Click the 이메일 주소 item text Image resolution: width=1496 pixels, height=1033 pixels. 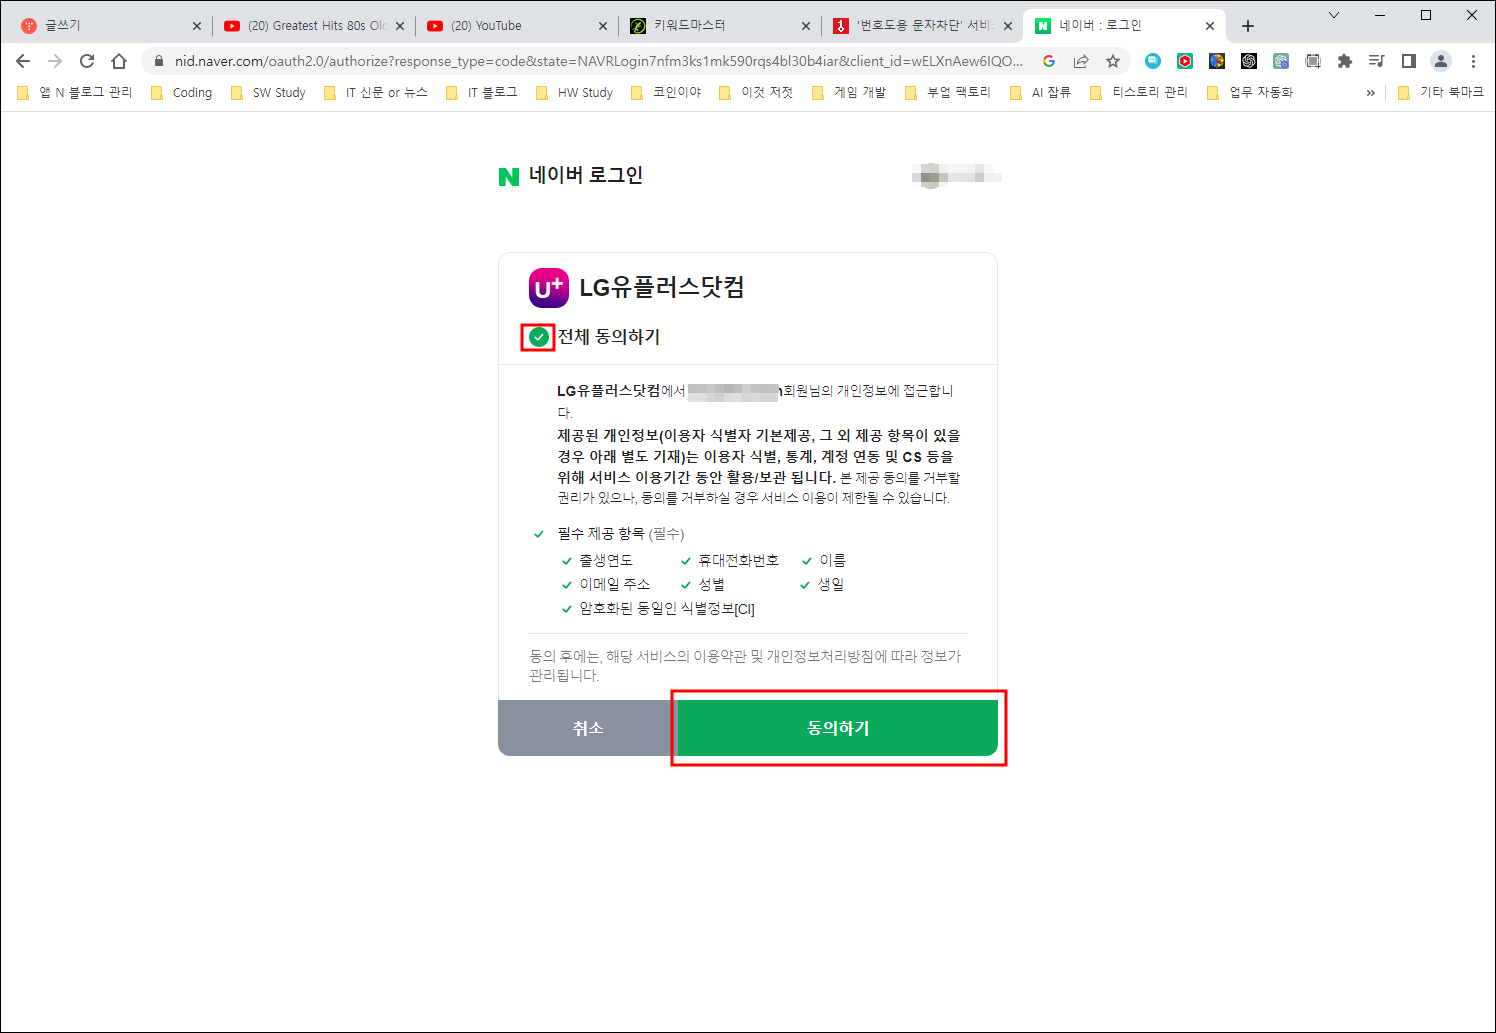614,585
